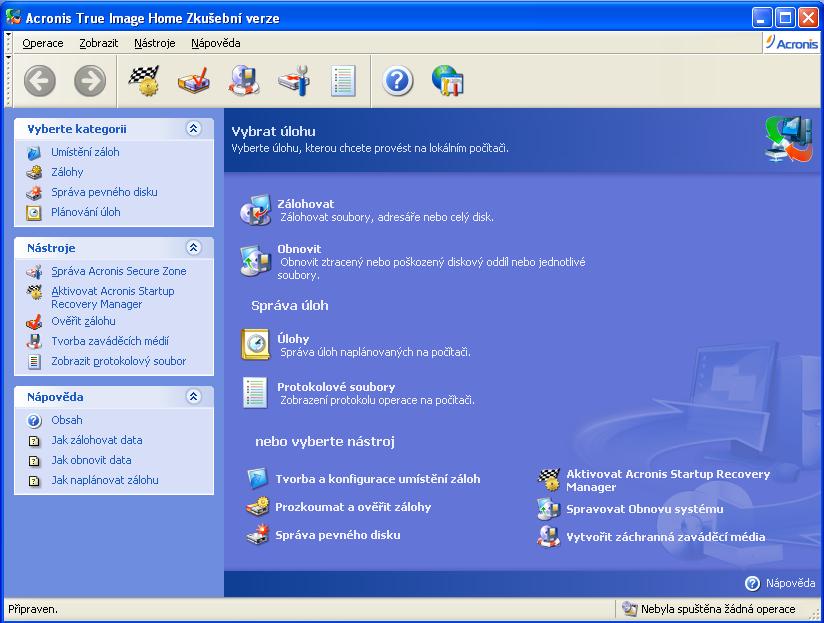Screen dimensions: 824x623
Task: Click the log list toolbar icon
Action: (x=344, y=81)
